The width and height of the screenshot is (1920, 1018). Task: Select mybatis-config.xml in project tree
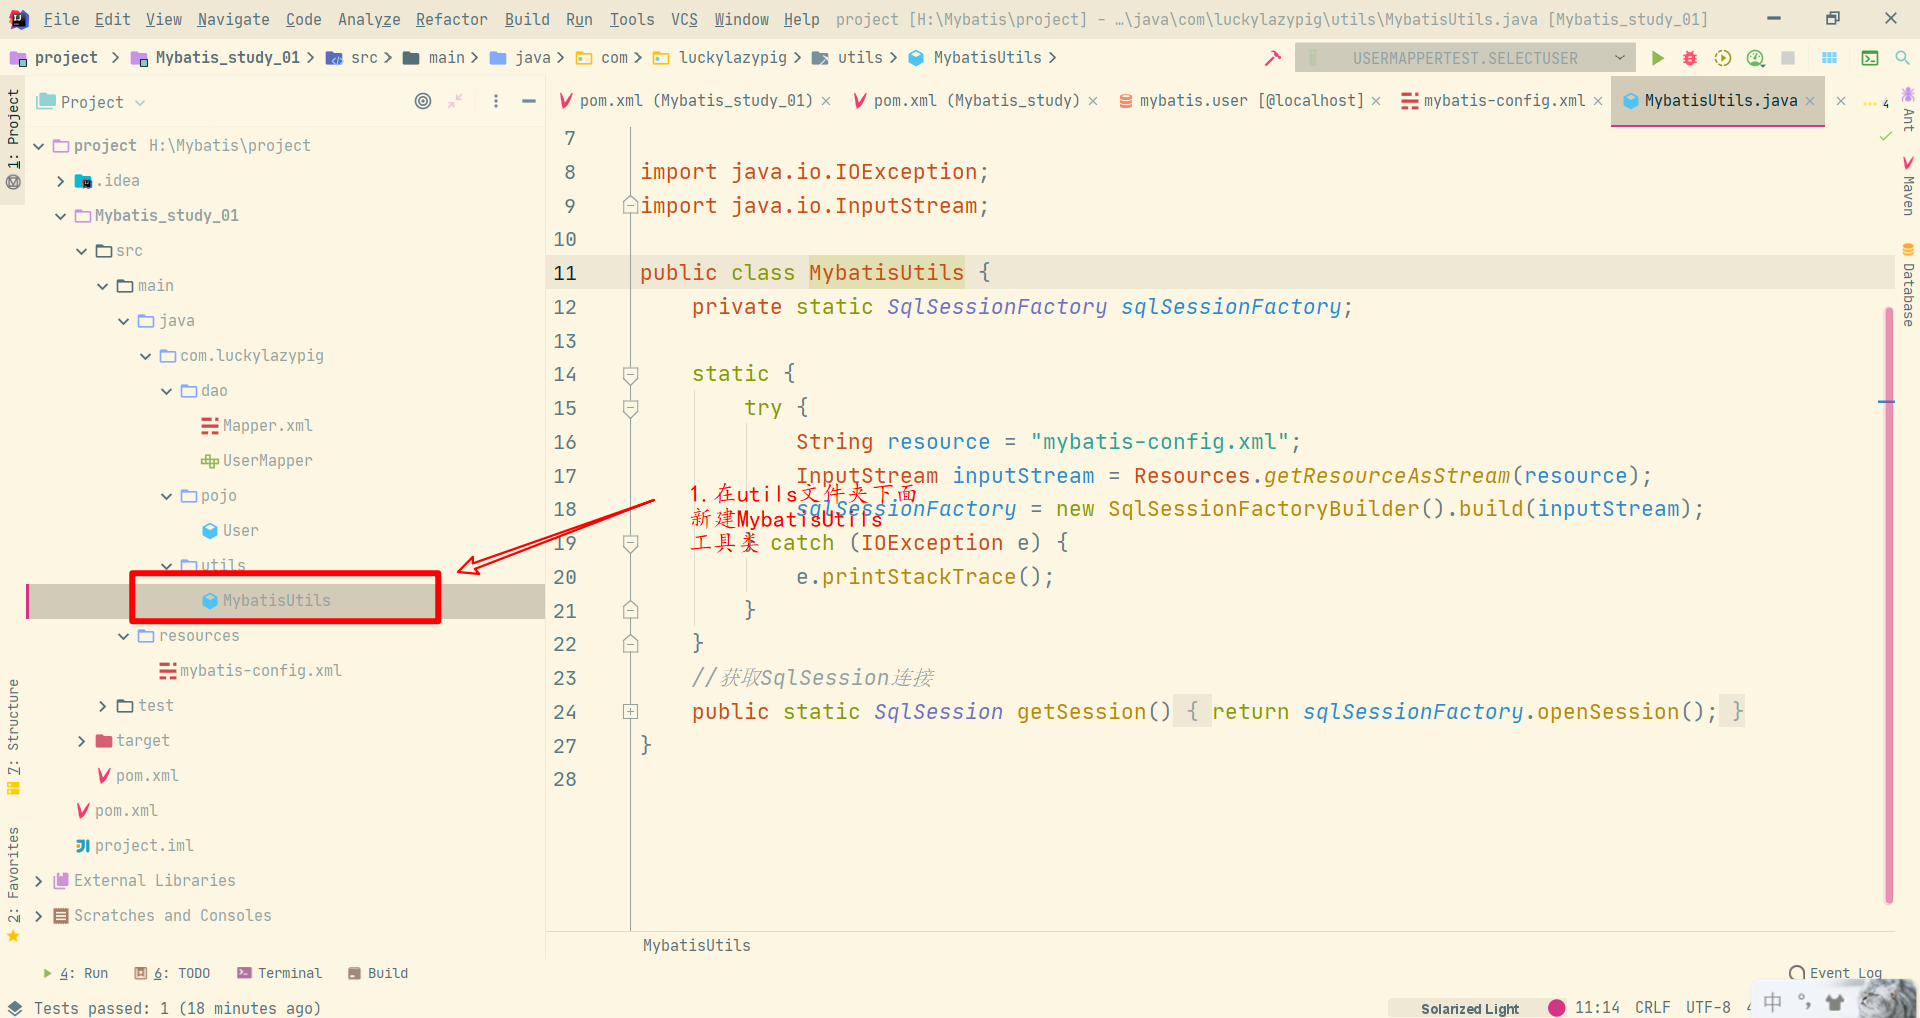pos(250,671)
